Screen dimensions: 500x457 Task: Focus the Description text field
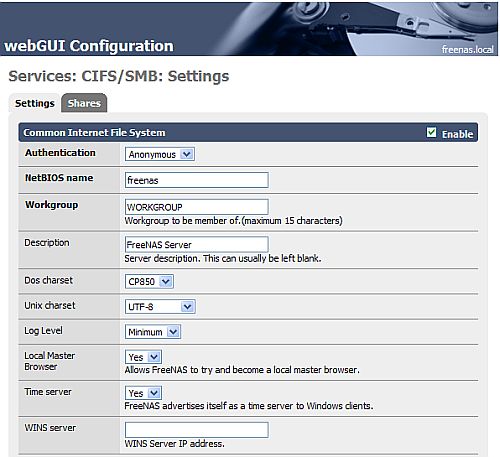click(x=197, y=245)
